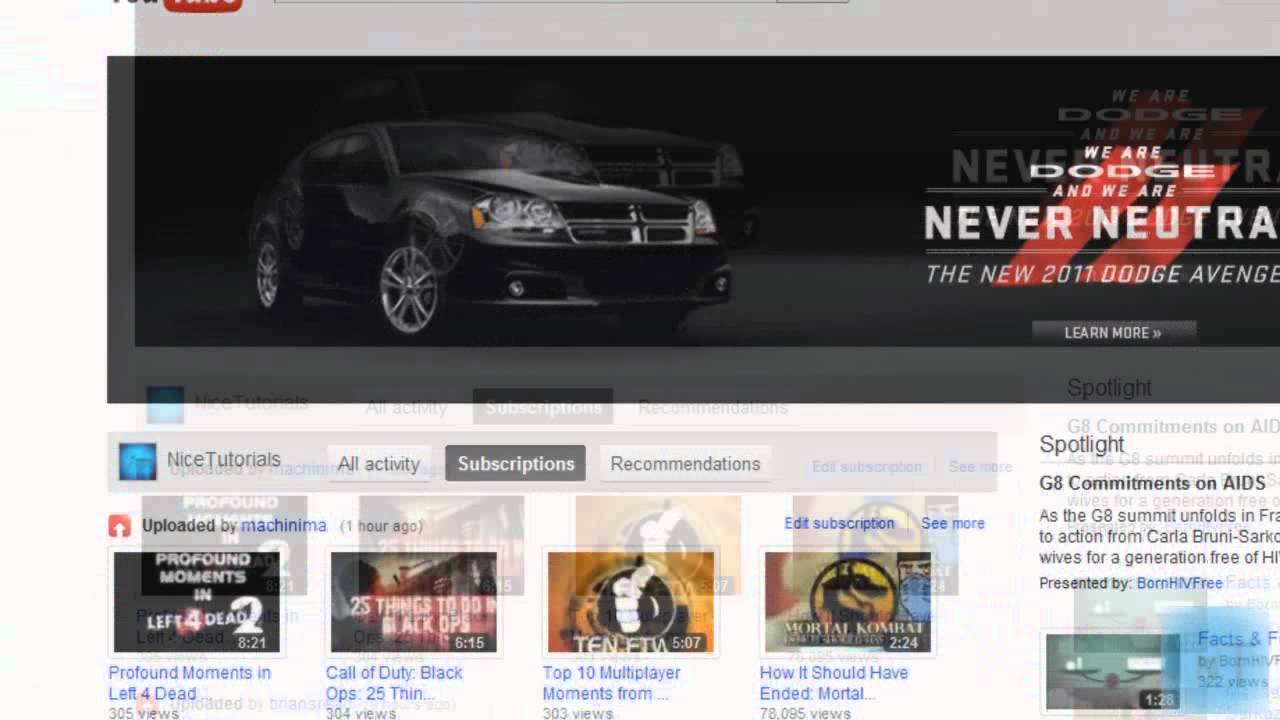Click the YouTube logo
This screenshot has width=1280, height=720.
175,5
